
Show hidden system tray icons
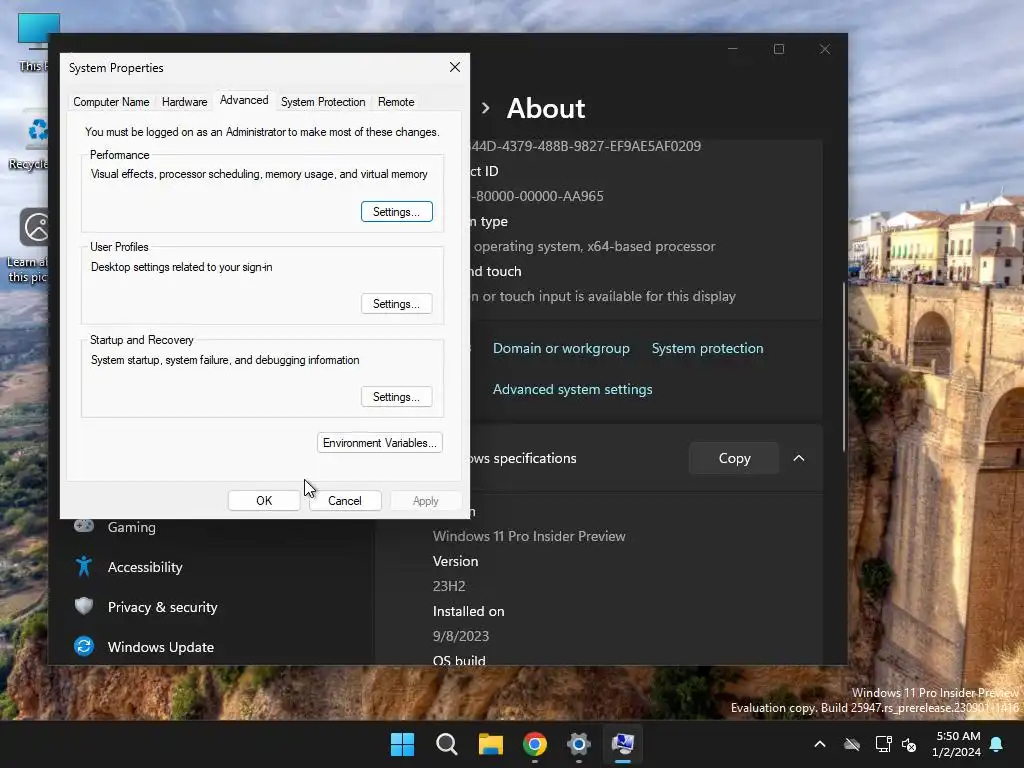pos(820,744)
